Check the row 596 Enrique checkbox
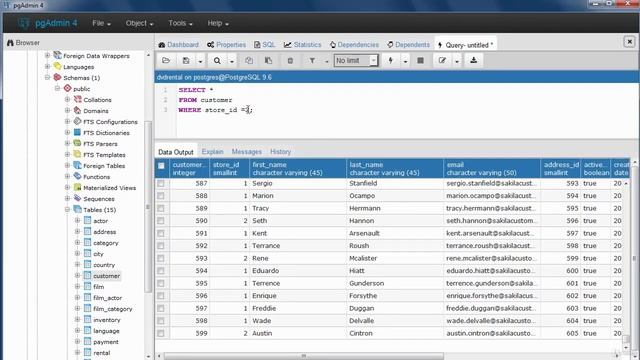Screen dimensions: 640x360 tap(161, 296)
